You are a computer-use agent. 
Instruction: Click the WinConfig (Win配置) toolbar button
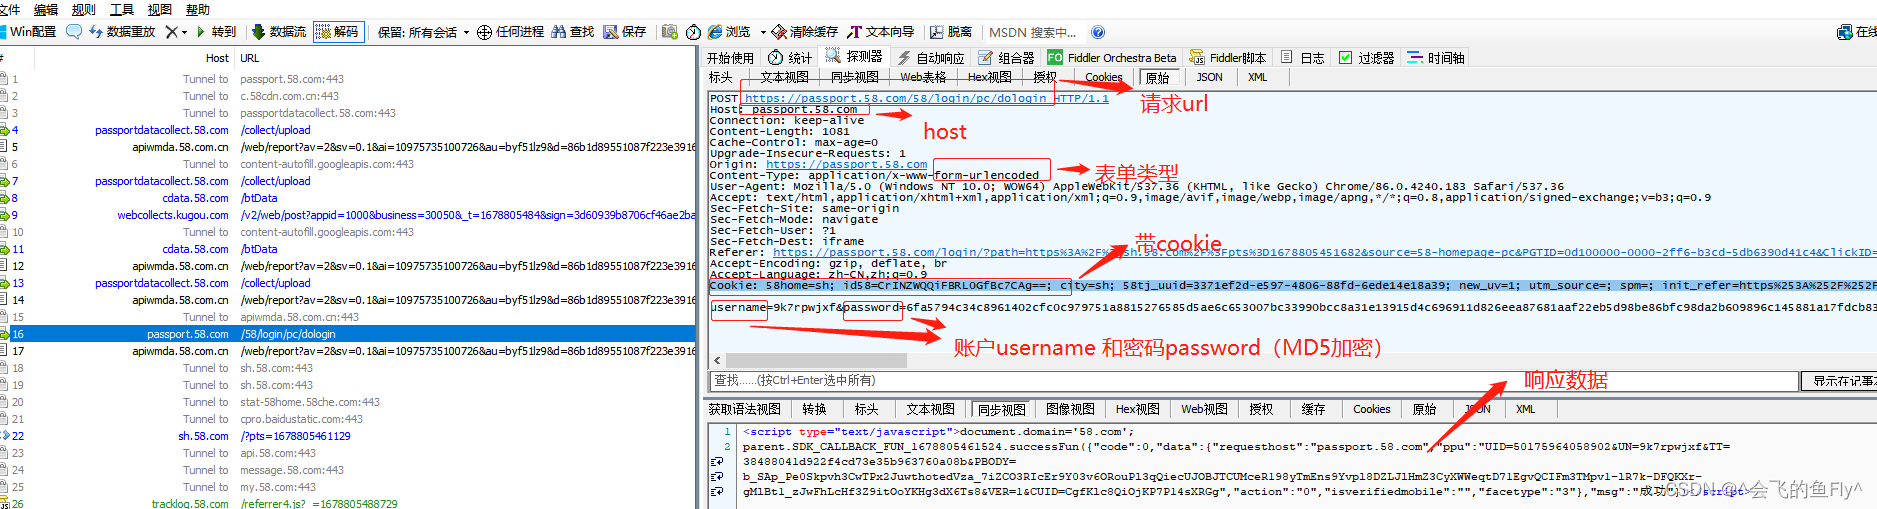[29, 32]
